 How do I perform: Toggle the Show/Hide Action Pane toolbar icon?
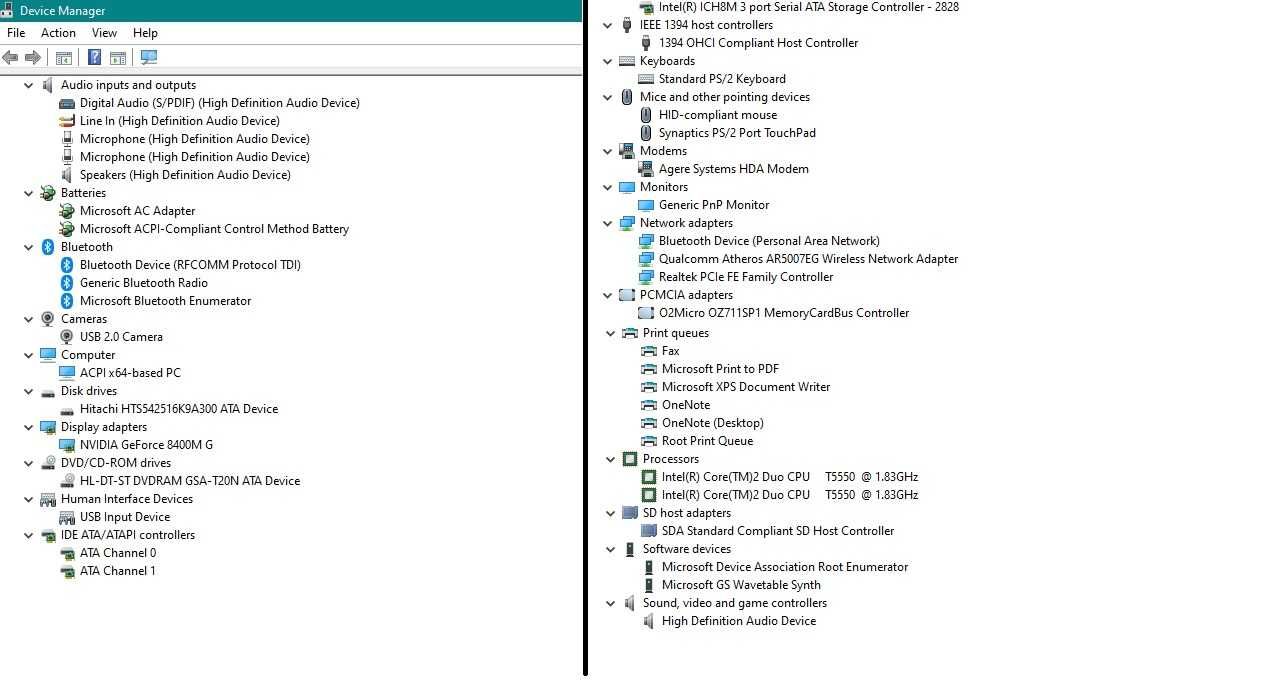pyautogui.click(x=118, y=57)
